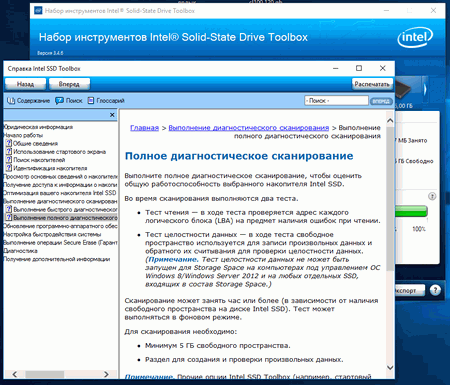Select Просмотр основных сведений о накопителе
The width and height of the screenshot is (450, 385).
[60, 177]
